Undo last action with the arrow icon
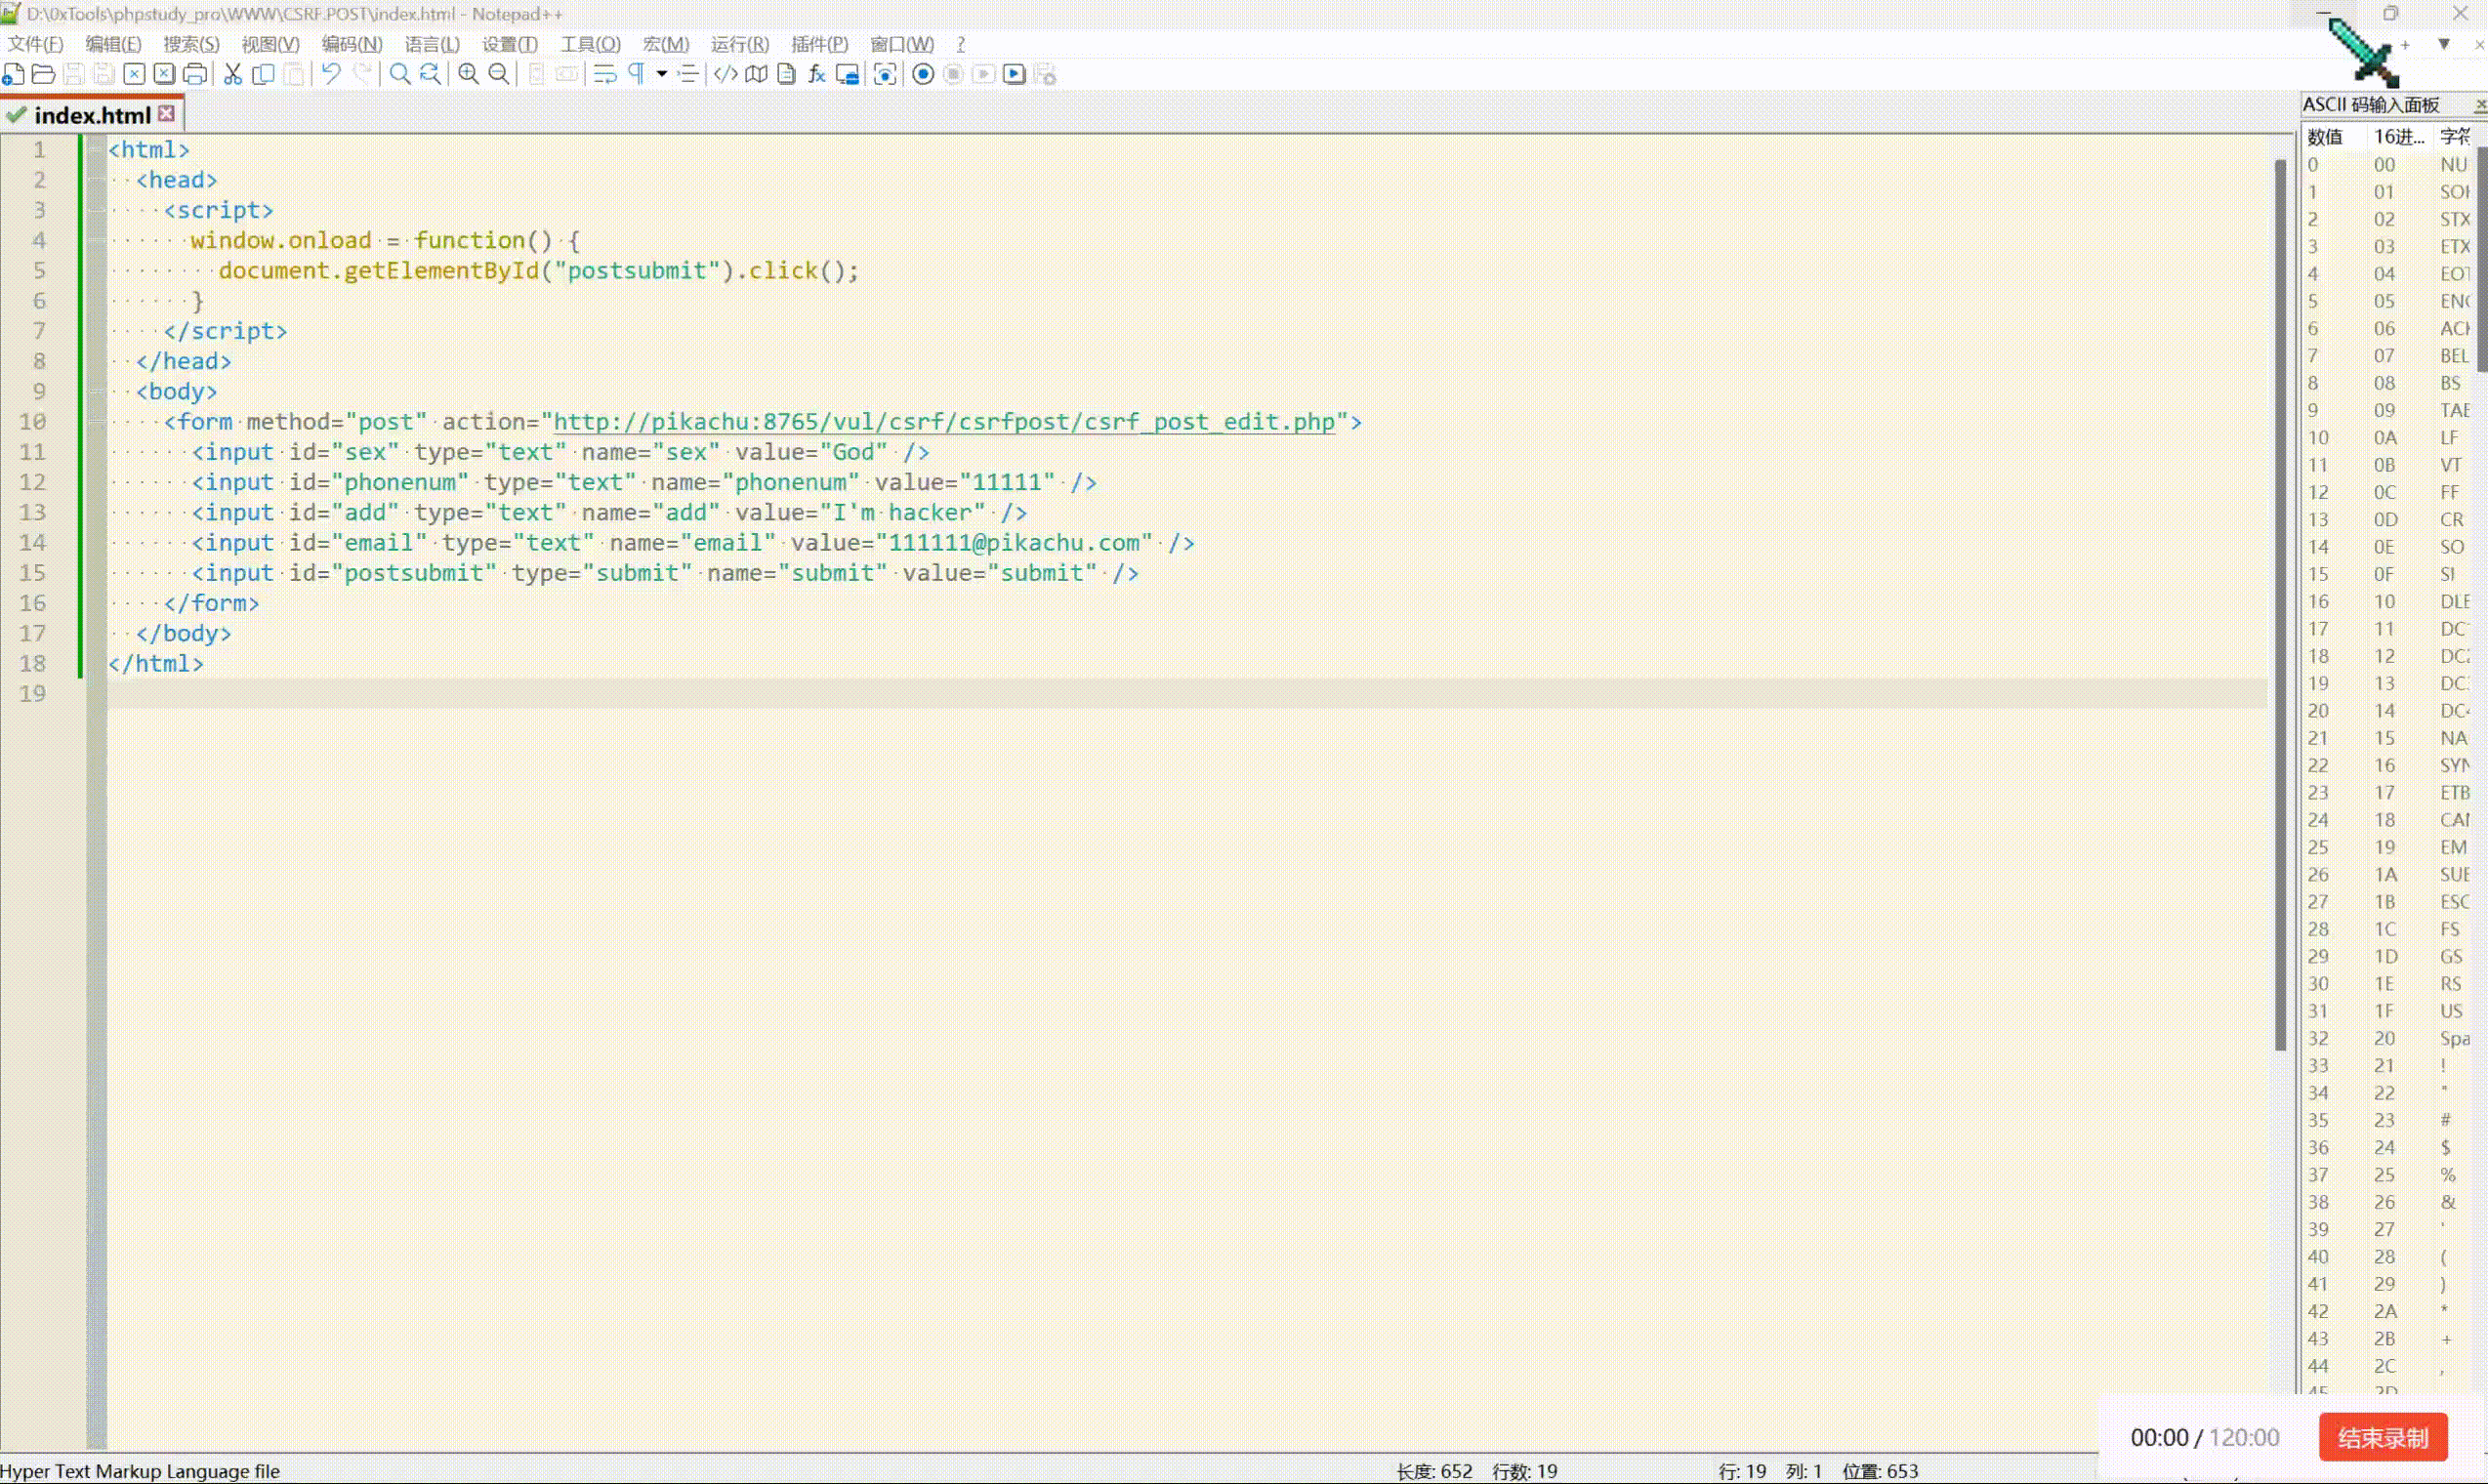Screen dimensions: 2488x1484 point(331,74)
